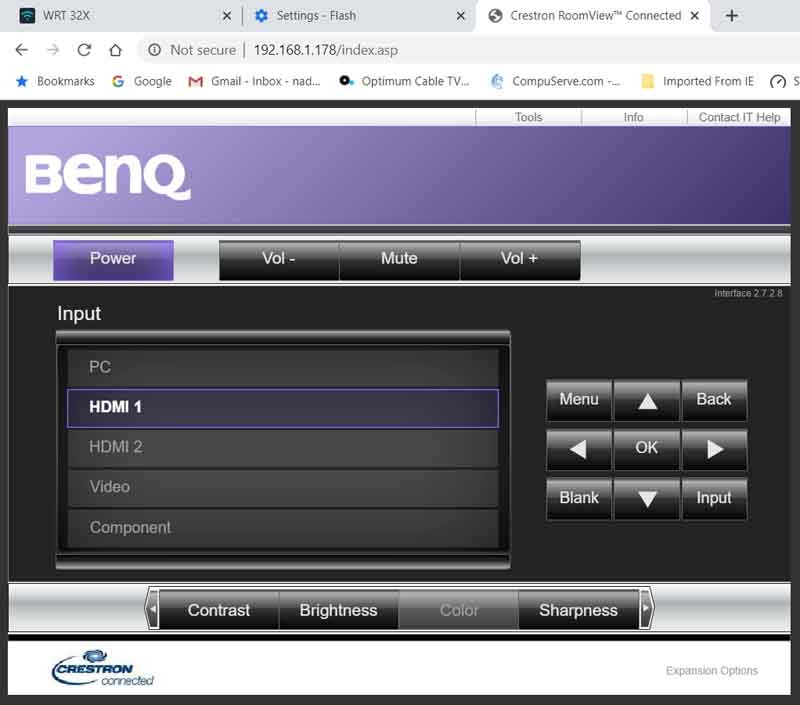Viewport: 800px width, 705px height.
Task: Open the CompuServe.com bookmark
Action: pos(555,81)
